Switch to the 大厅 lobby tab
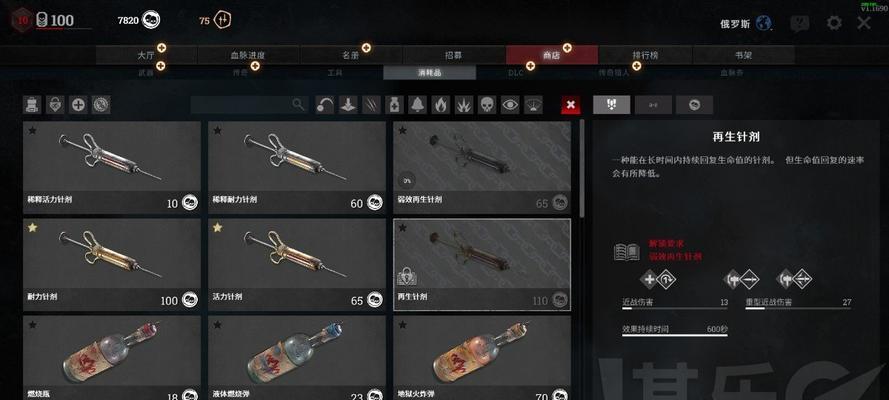The height and width of the screenshot is (400, 889). click(146, 55)
